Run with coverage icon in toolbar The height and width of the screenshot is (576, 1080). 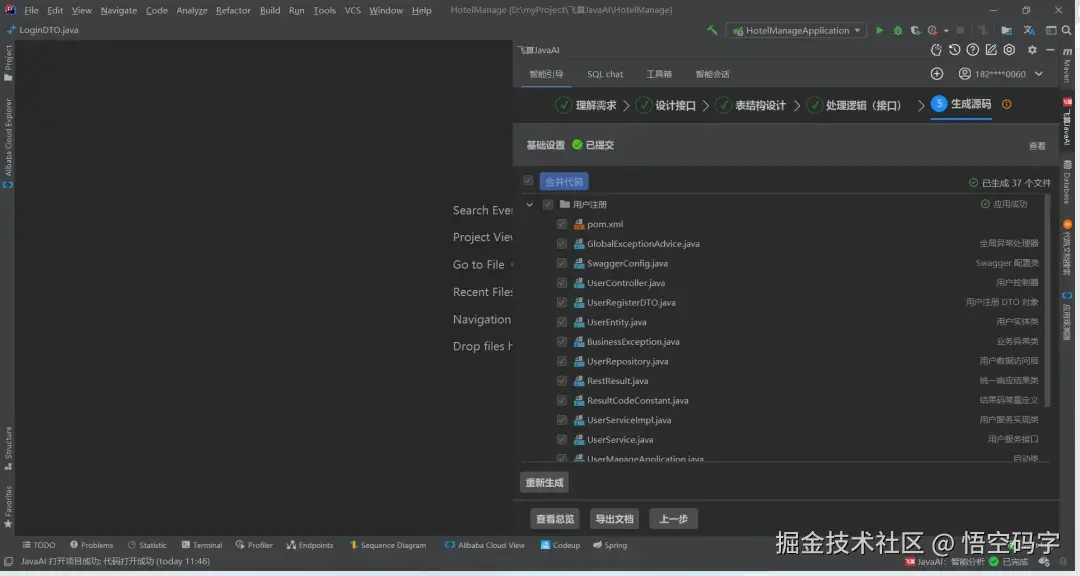[x=915, y=30]
